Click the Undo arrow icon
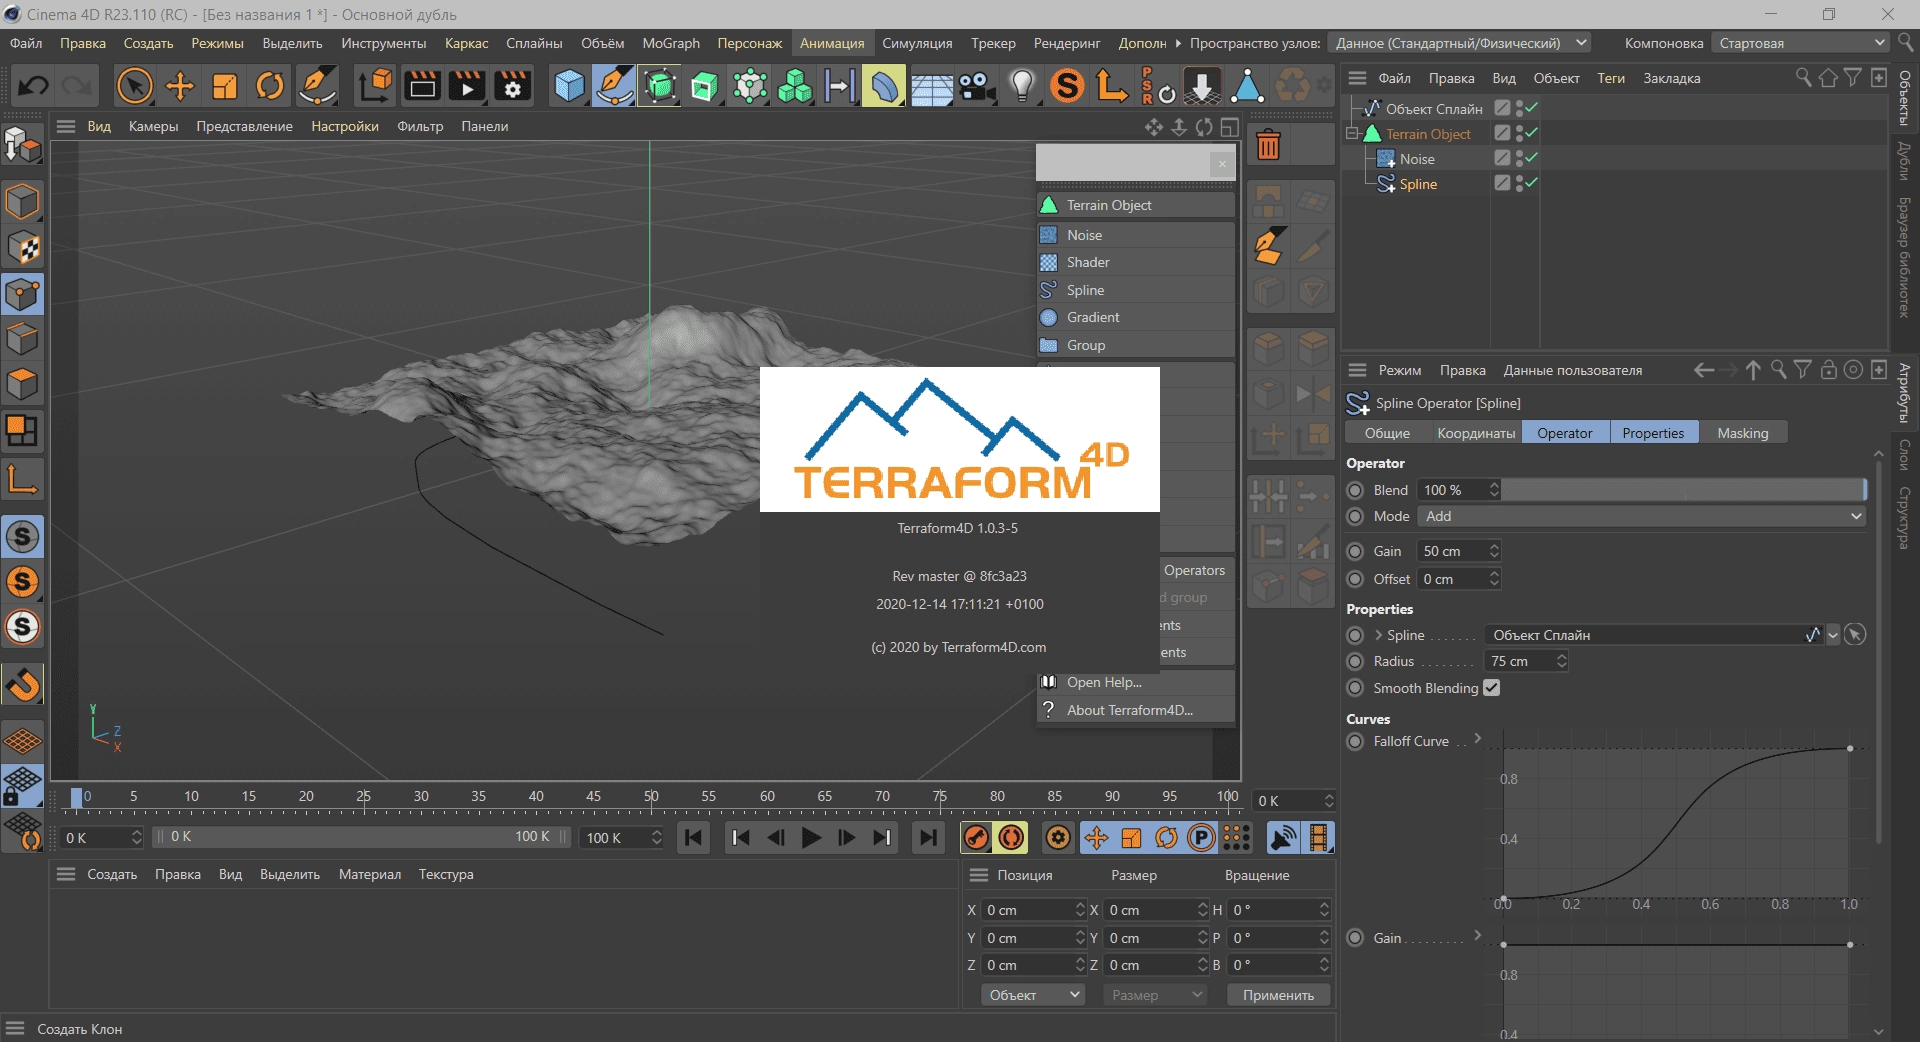The width and height of the screenshot is (1920, 1042). (x=33, y=86)
